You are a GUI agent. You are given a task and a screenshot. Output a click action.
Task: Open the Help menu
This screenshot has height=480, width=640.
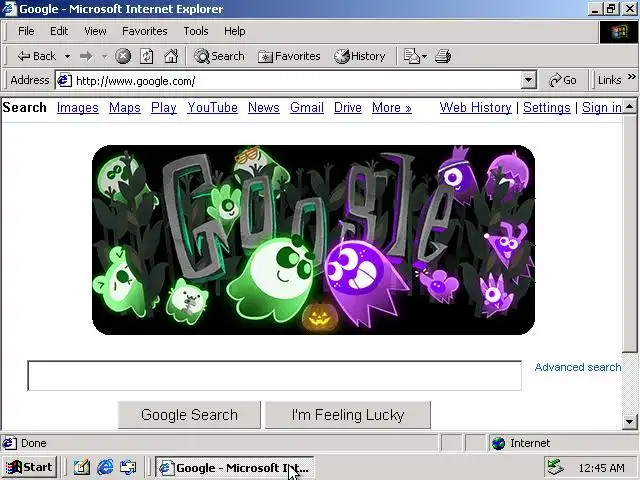(234, 31)
